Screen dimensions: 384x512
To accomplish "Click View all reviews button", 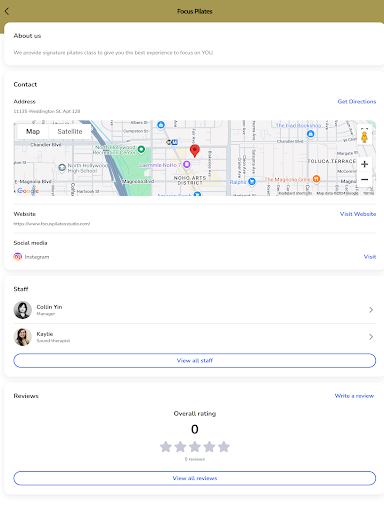I will [x=195, y=478].
